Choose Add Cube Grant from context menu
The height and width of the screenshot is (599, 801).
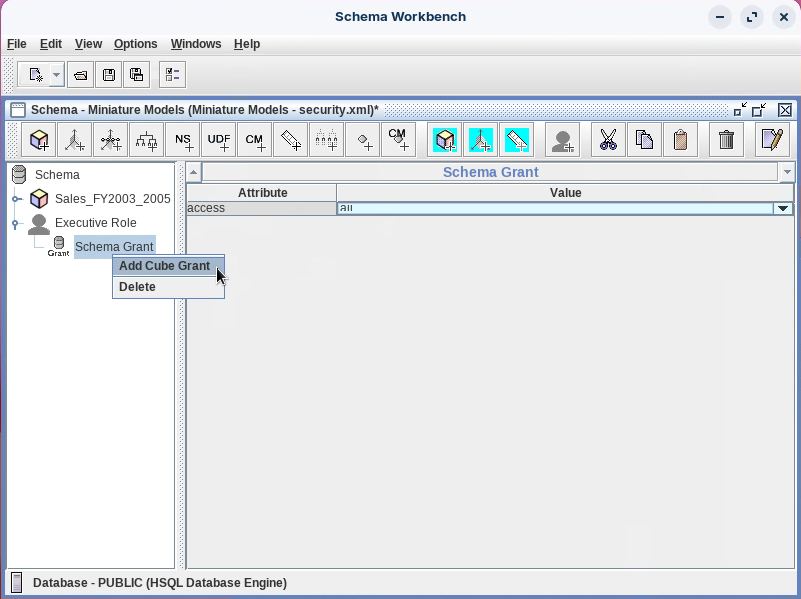(164, 266)
